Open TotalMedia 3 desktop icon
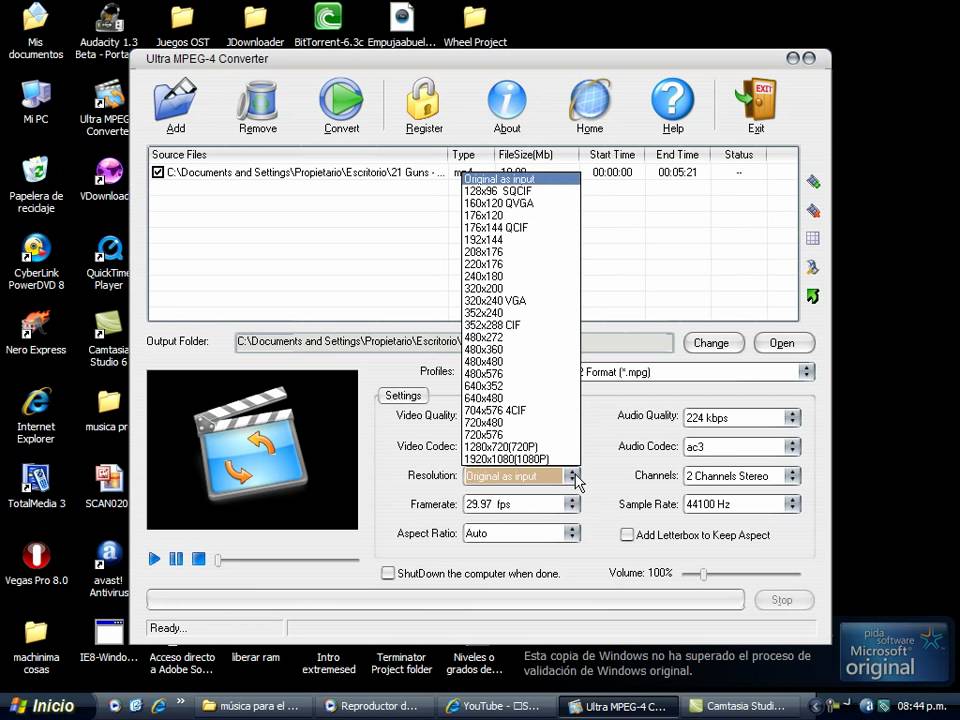This screenshot has height=720, width=960. 36,478
